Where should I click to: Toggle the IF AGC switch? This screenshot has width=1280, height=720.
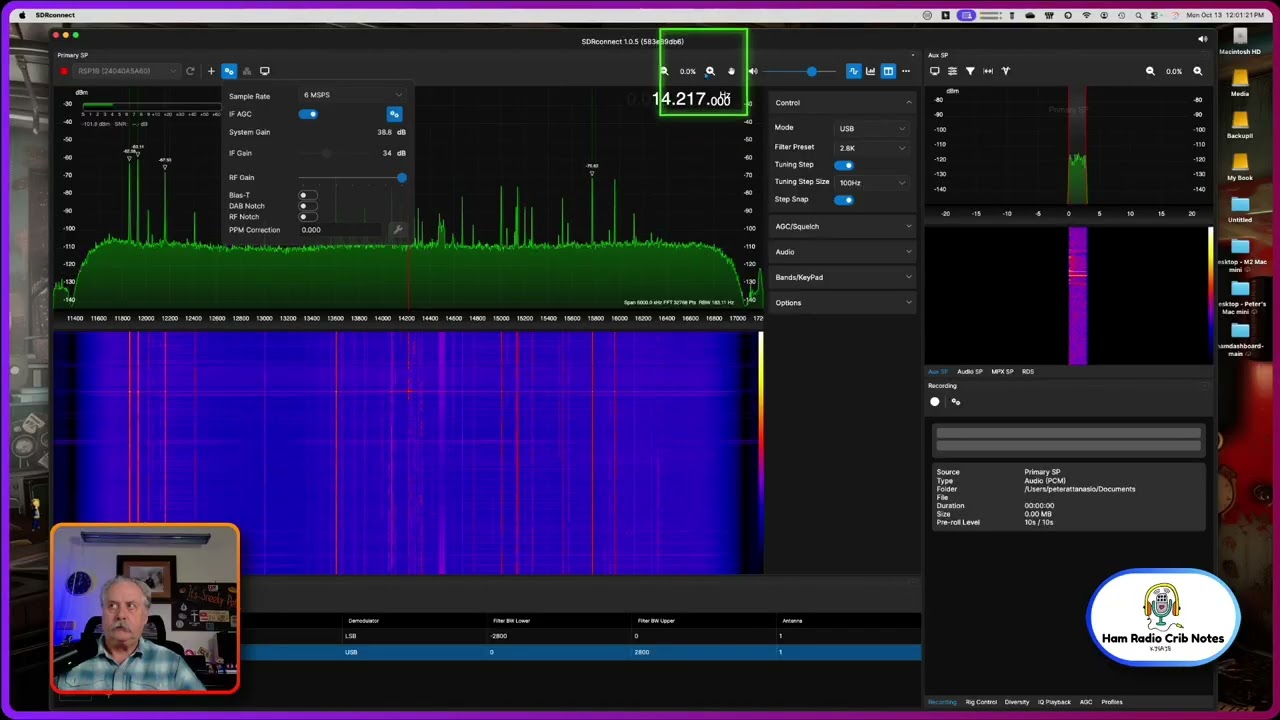coord(308,114)
